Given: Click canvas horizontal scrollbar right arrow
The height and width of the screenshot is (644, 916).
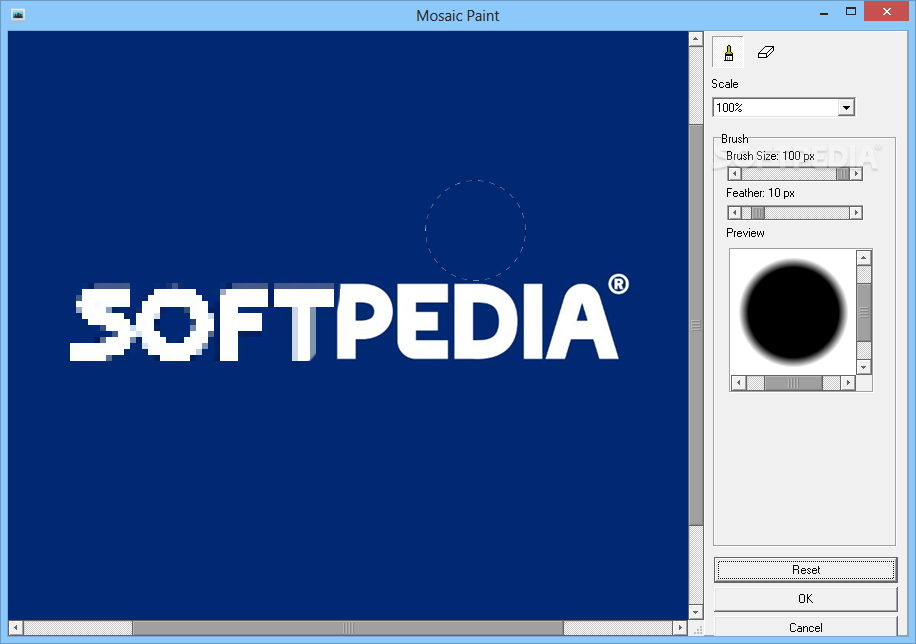Looking at the screenshot, I should [679, 628].
